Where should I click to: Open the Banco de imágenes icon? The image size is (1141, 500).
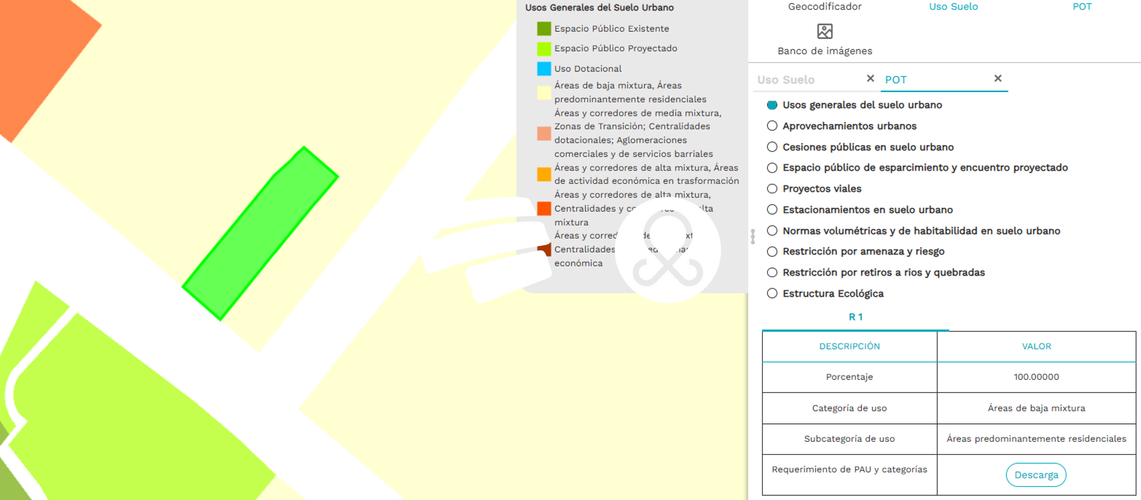pyautogui.click(x=824, y=31)
